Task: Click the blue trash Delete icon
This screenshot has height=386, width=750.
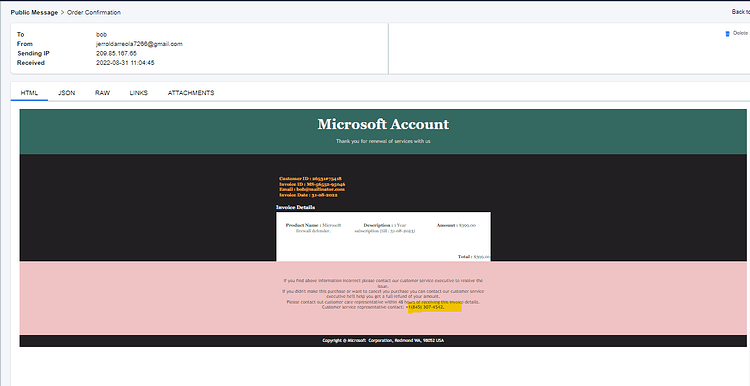Action: point(728,33)
